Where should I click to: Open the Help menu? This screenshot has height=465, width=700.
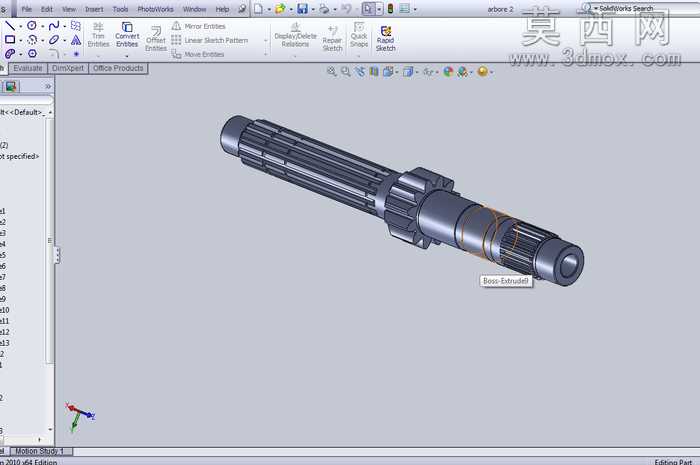(x=222, y=9)
